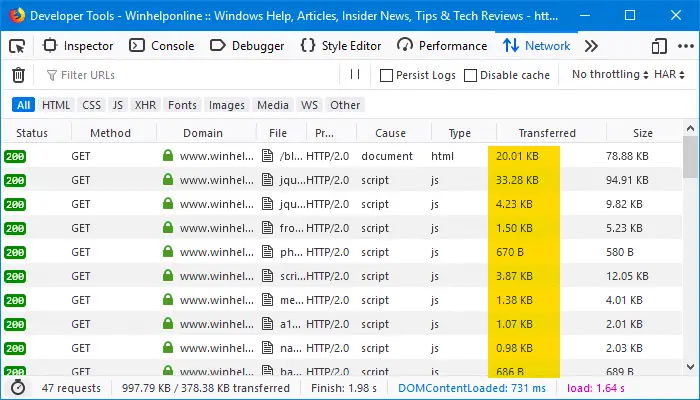
Task: Click the 47 requests status text
Action: (x=71, y=388)
